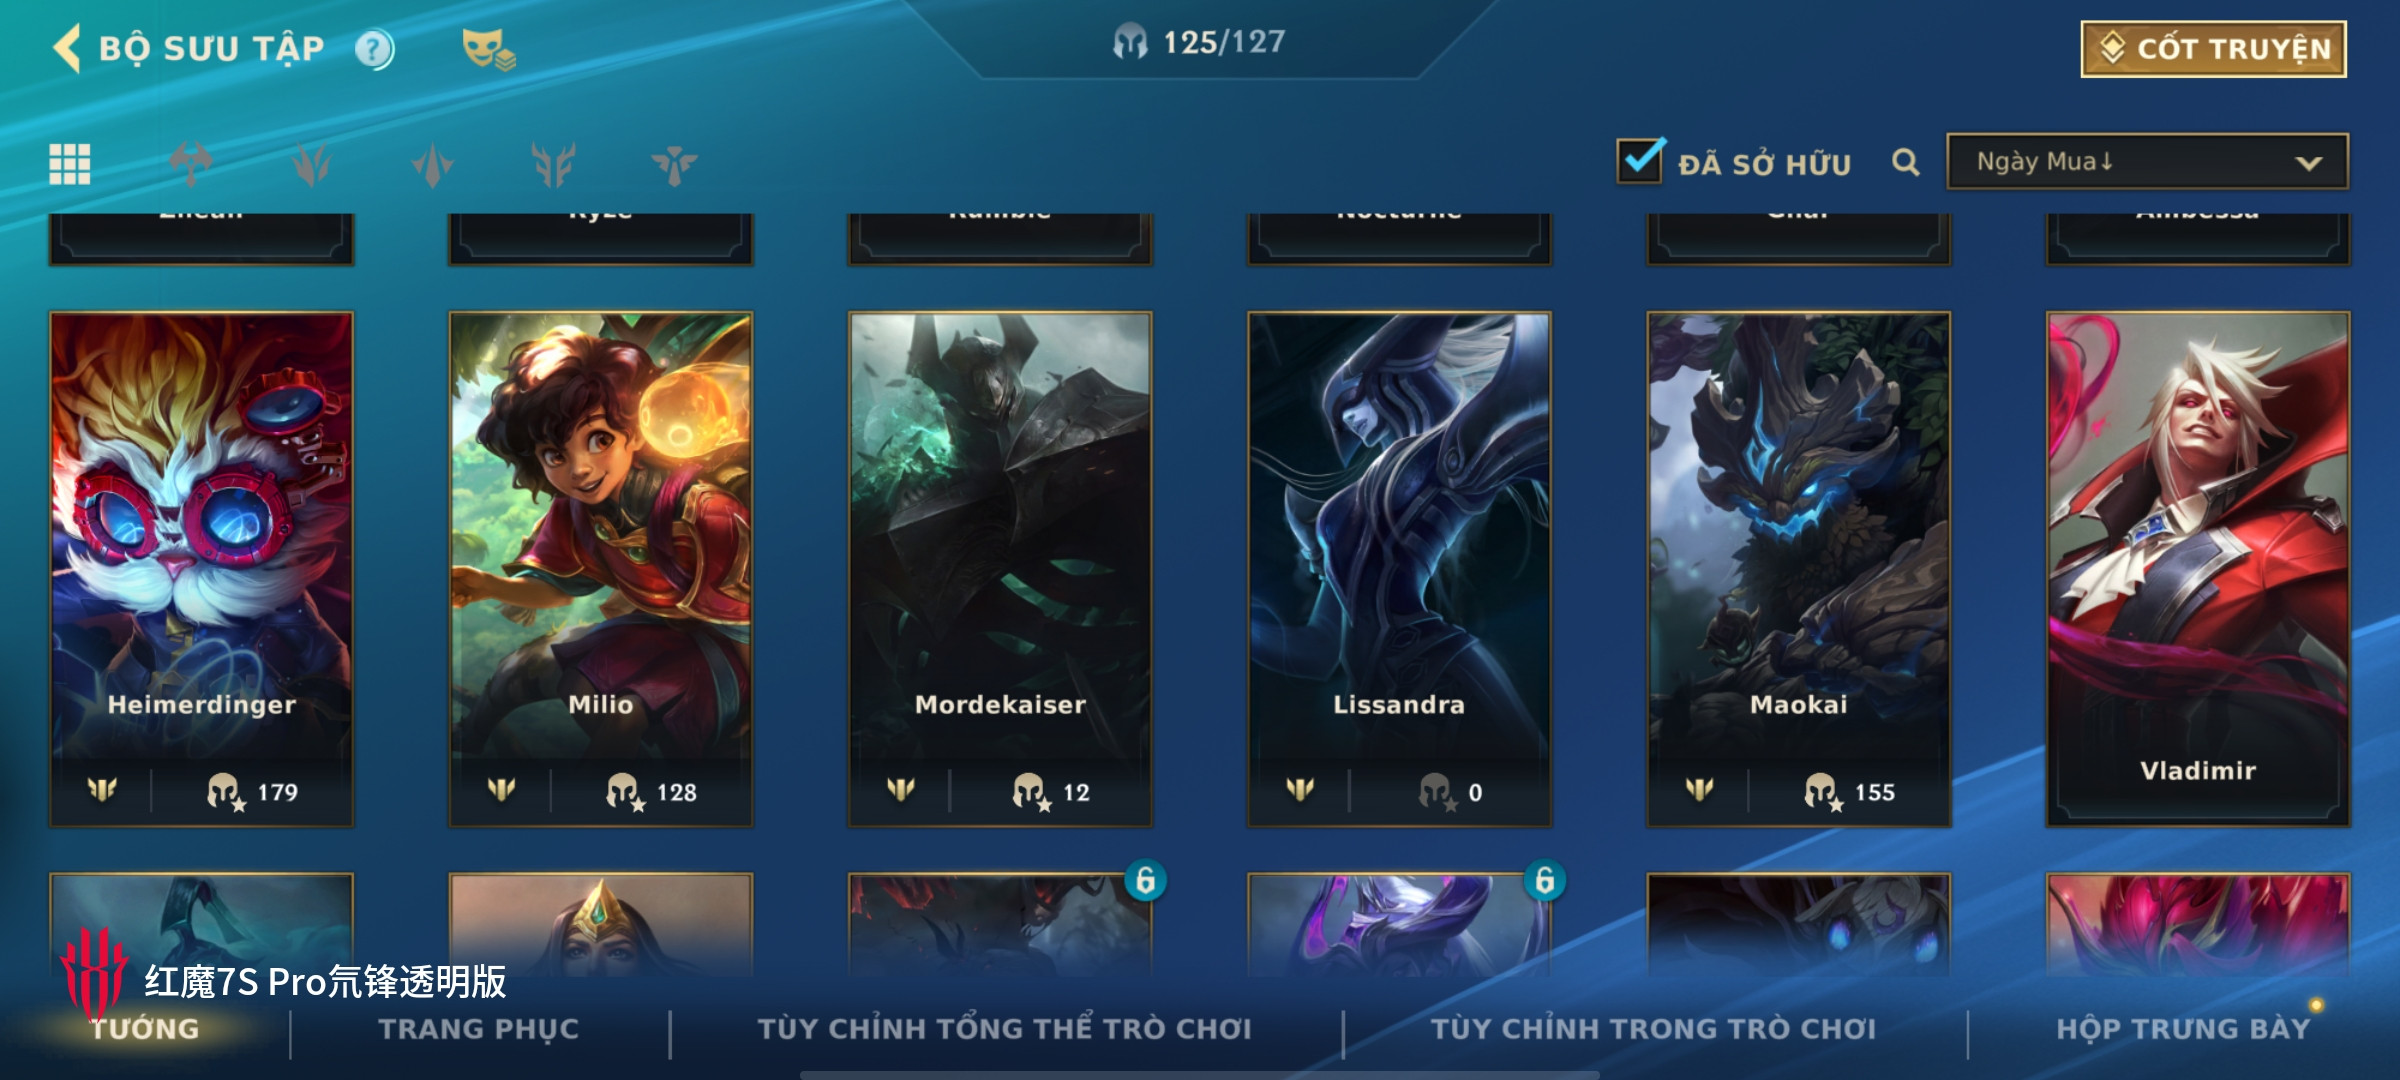Filter by the fourth role icon
The height and width of the screenshot is (1080, 2400).
tap(553, 164)
